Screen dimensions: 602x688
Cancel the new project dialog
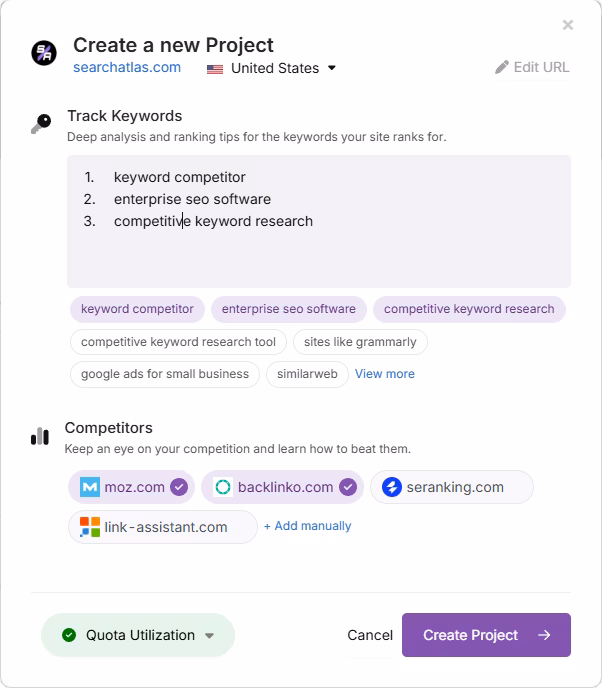click(370, 635)
